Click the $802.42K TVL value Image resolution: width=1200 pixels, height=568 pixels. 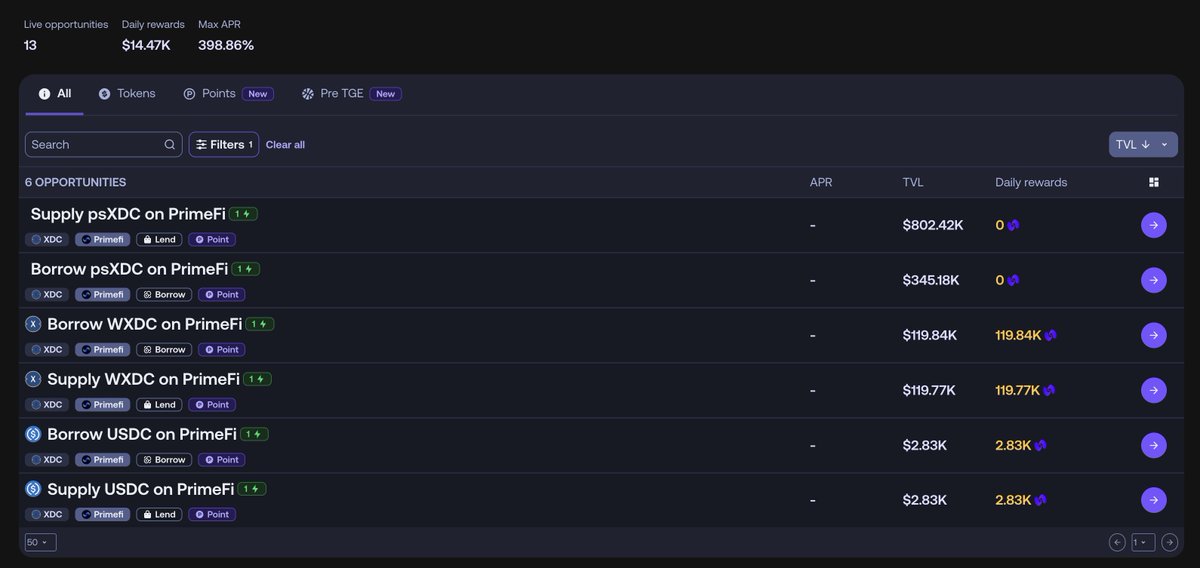(x=933, y=225)
